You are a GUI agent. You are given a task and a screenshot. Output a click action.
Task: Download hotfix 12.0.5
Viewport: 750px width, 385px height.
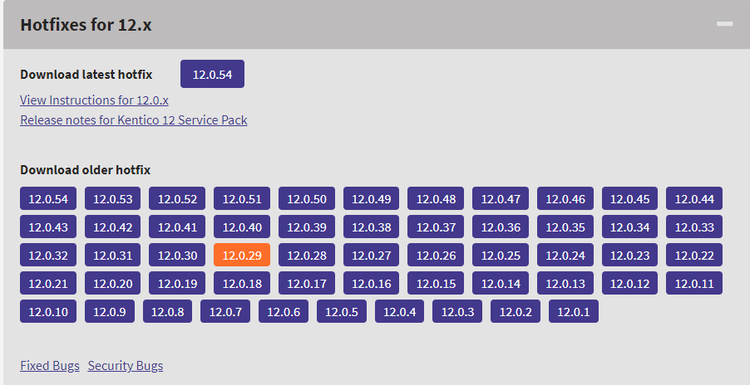click(342, 311)
